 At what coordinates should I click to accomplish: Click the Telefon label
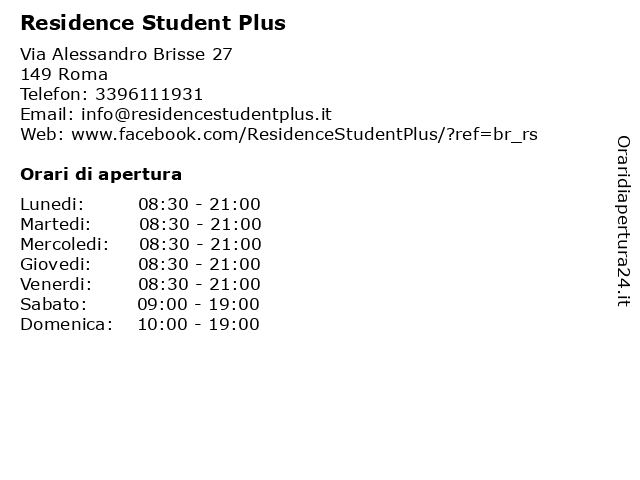click(x=54, y=94)
